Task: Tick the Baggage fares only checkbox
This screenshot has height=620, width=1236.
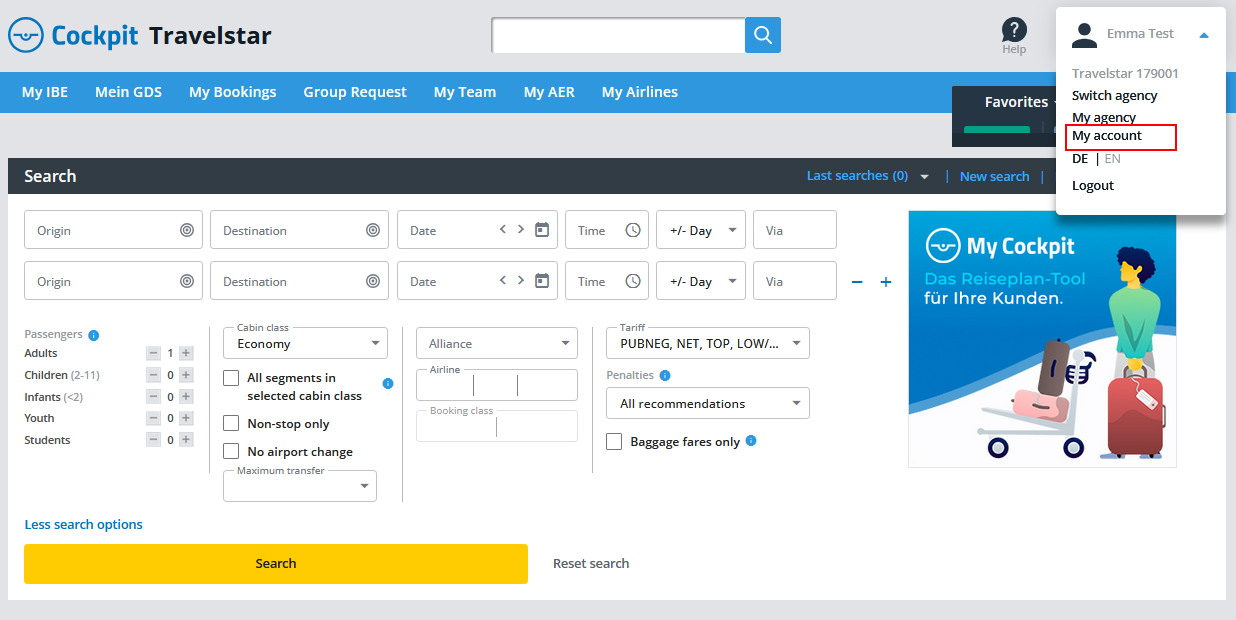Action: (x=614, y=441)
